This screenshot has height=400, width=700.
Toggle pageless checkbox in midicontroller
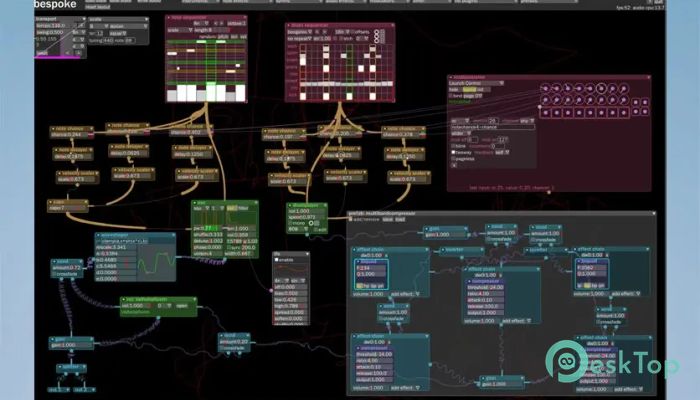click(x=454, y=158)
